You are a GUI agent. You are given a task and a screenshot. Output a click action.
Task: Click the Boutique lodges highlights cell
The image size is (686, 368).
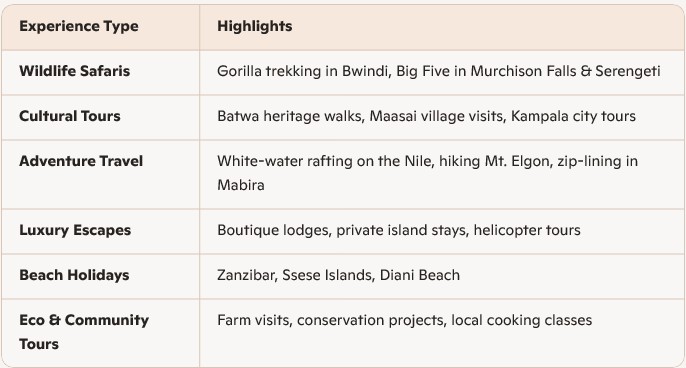[x=442, y=231]
